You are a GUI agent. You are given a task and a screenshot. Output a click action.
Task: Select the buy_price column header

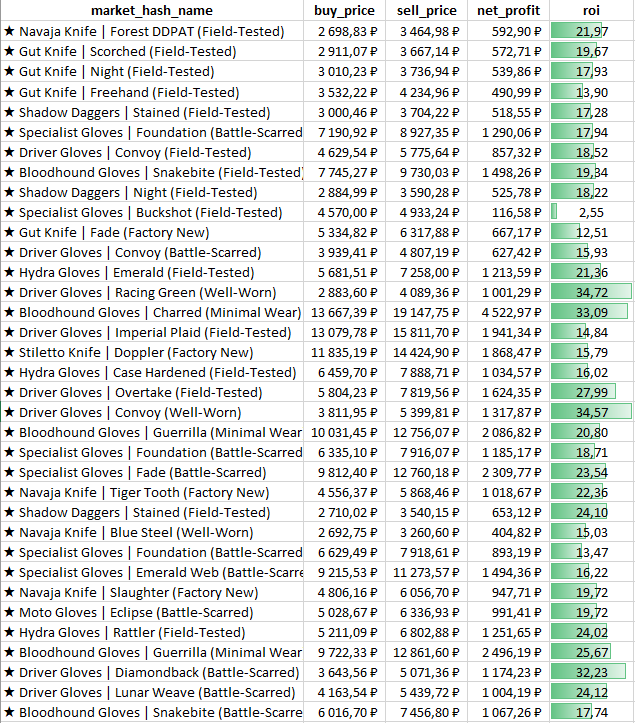pos(344,11)
